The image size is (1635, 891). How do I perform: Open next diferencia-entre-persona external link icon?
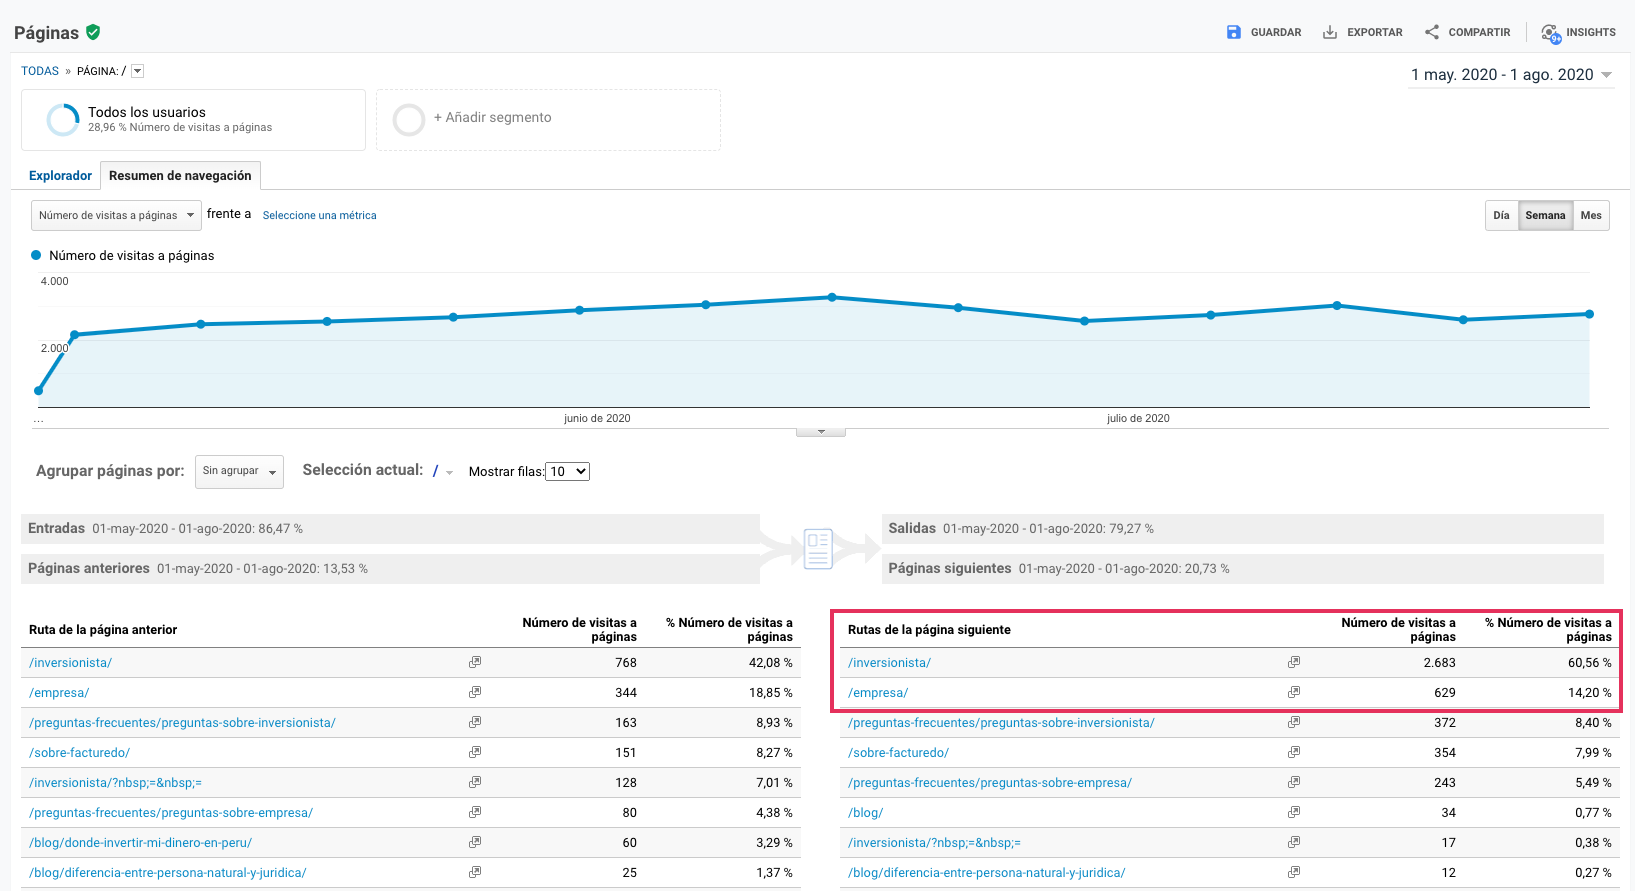click(1294, 872)
